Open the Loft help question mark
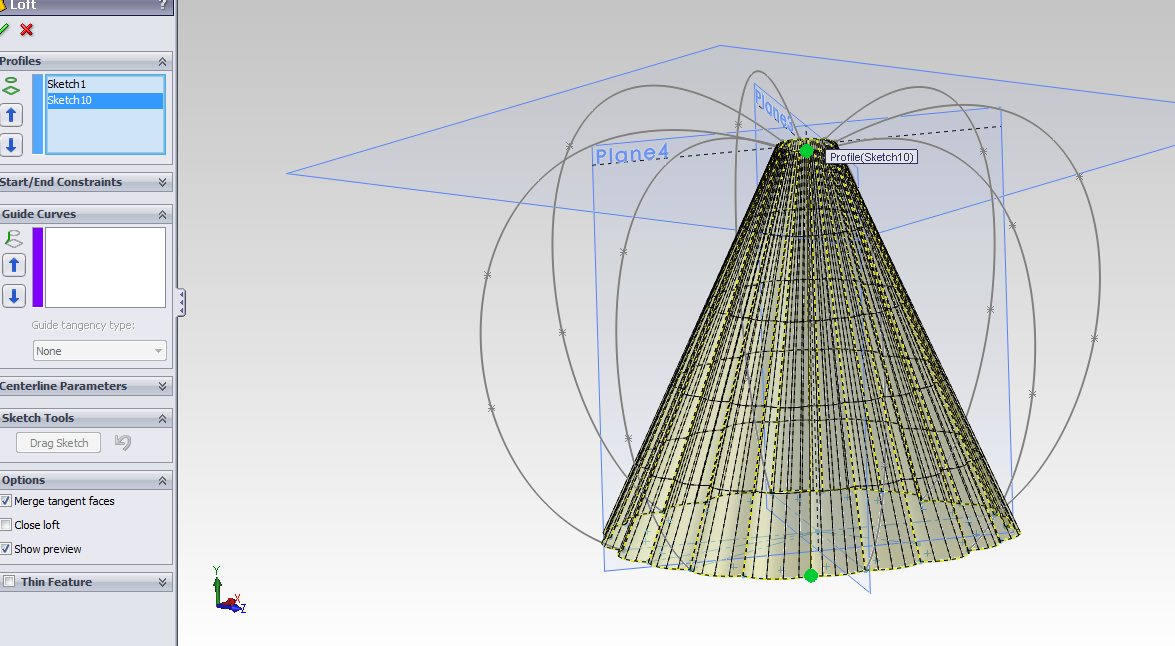Image resolution: width=1175 pixels, height=646 pixels. 163,5
